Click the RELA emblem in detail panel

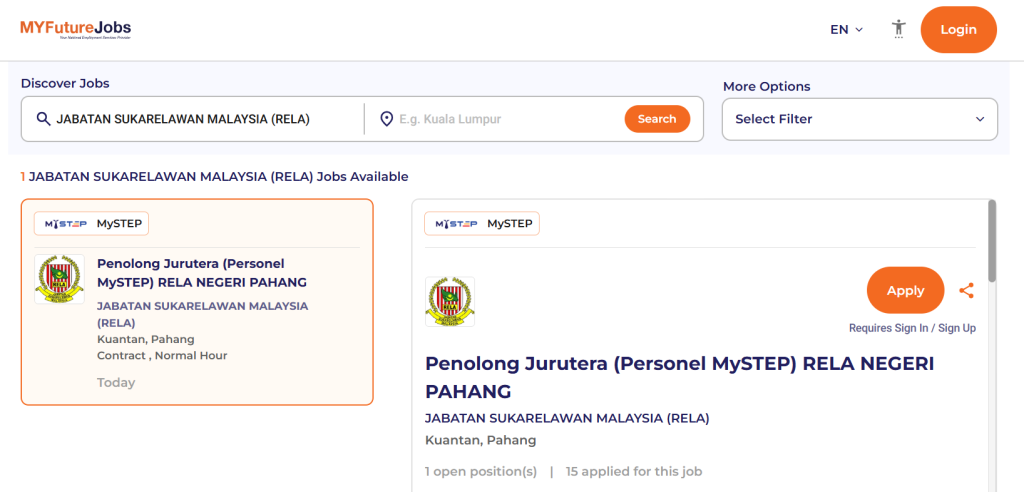point(450,301)
